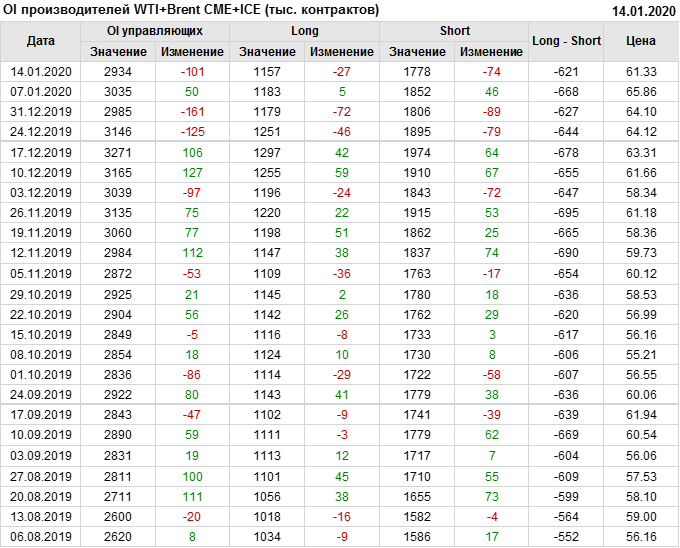Click the "Дата" column header
Image resolution: width=680 pixels, height=548 pixels.
click(41, 41)
